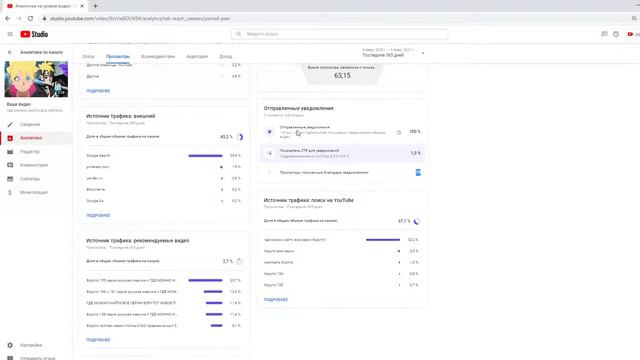
Task: Click browser back arrow button
Action: [x=8, y=18]
